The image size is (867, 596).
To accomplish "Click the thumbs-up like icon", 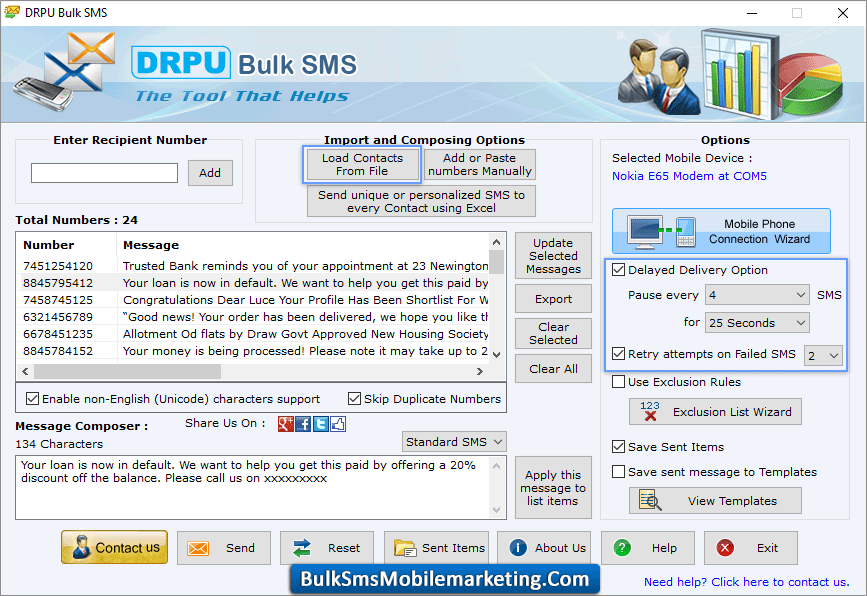I will (338, 424).
